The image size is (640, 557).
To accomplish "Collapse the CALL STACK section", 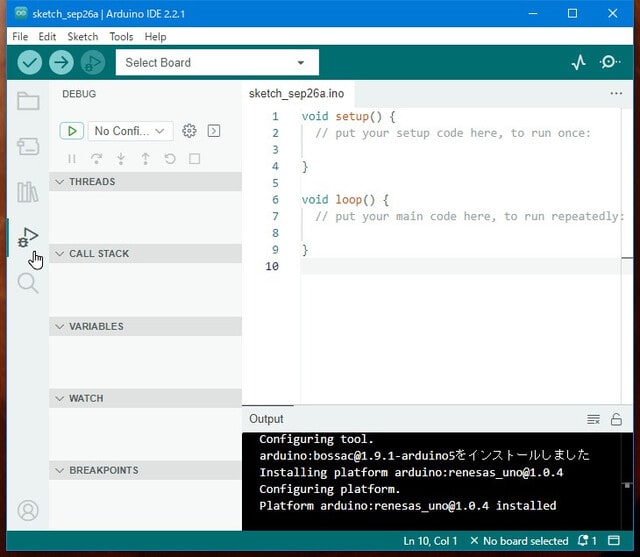I will tap(145, 253).
